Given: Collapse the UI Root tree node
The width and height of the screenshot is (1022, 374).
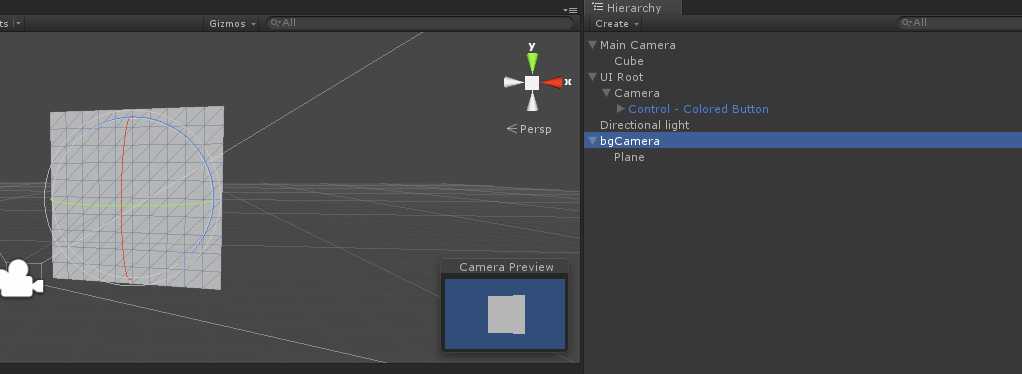Looking at the screenshot, I should (592, 77).
